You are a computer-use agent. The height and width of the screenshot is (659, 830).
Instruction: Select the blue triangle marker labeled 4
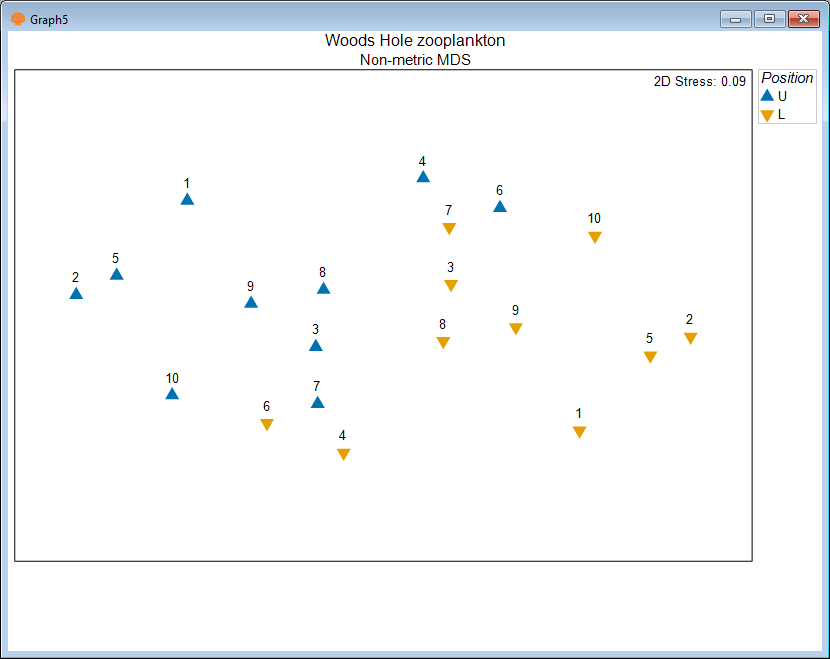pos(423,177)
